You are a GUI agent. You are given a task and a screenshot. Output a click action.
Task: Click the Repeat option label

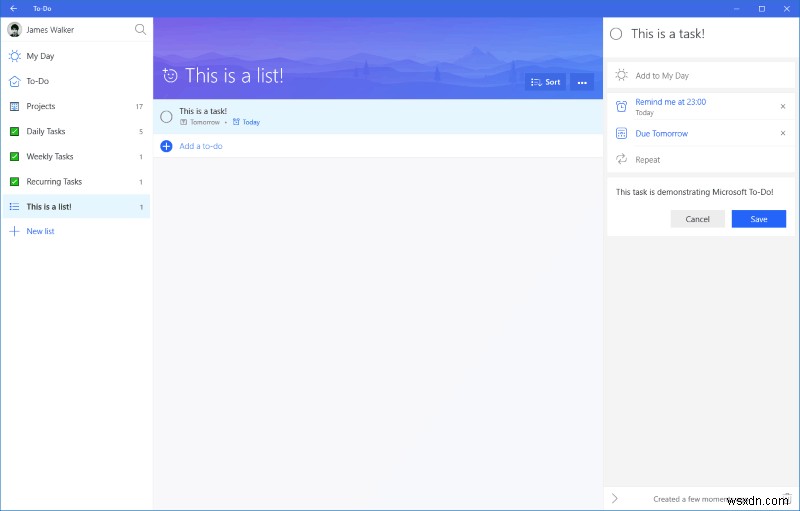pos(647,160)
